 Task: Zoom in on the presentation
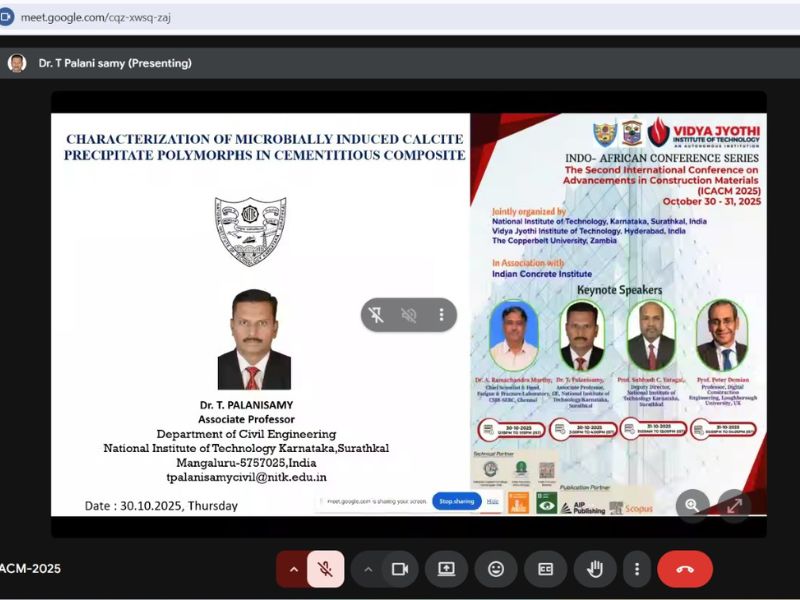tap(691, 506)
